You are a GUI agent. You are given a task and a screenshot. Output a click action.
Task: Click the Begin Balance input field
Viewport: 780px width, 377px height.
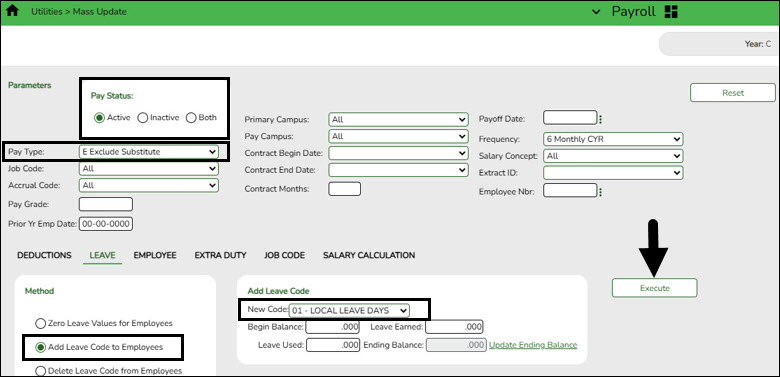pos(333,327)
